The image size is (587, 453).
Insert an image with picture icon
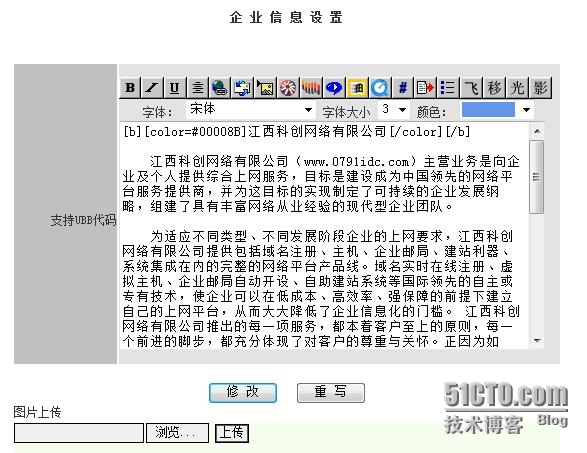click(265, 88)
